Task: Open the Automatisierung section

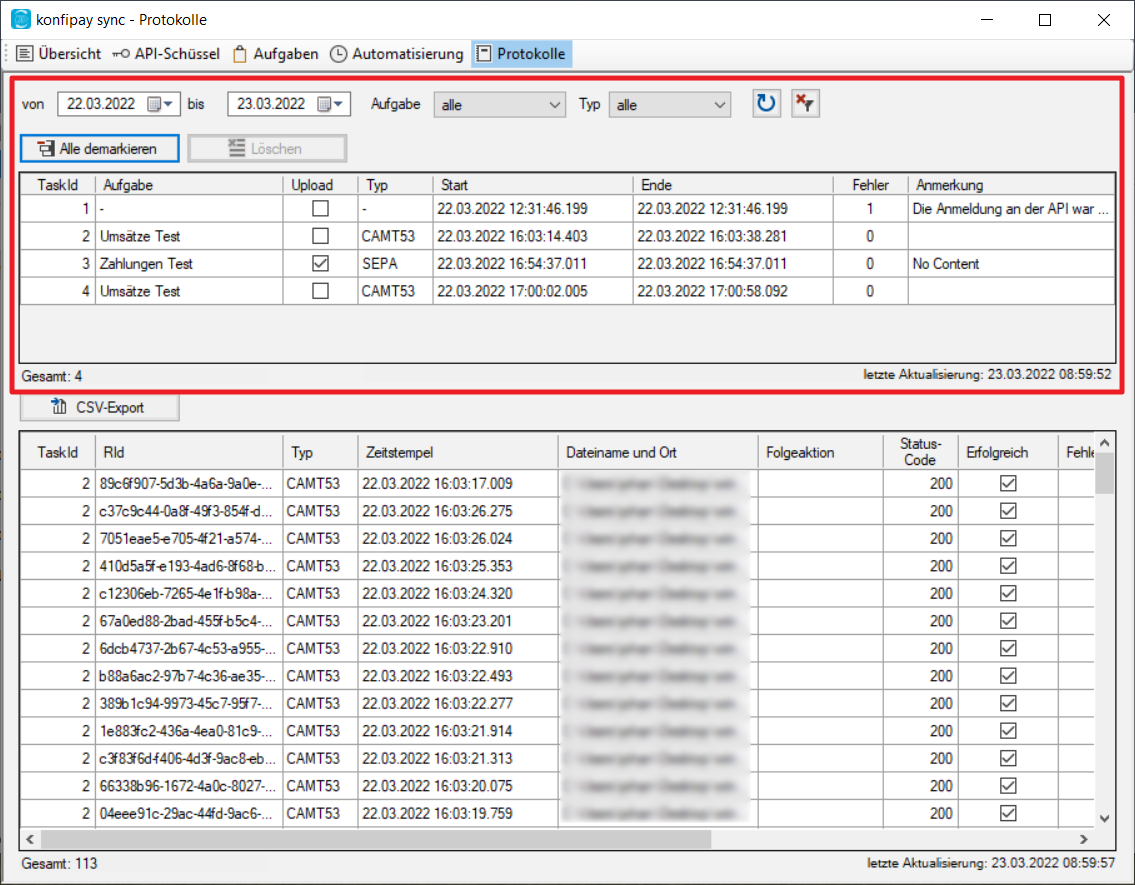Action: (x=397, y=54)
